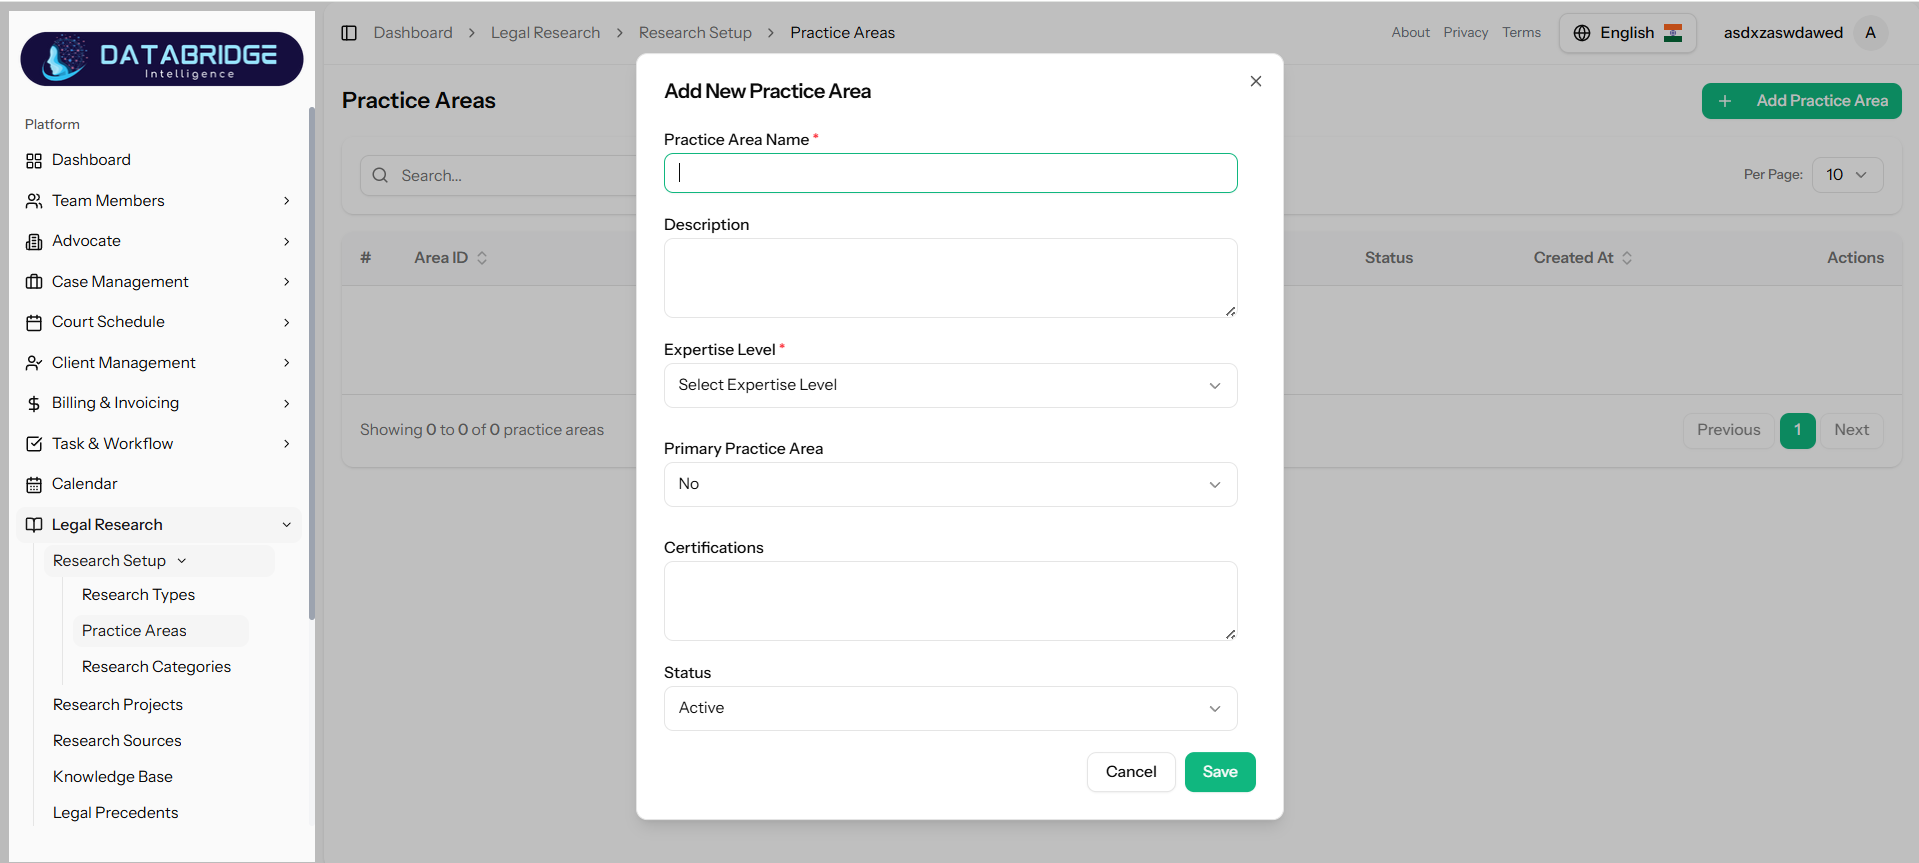The image size is (1919, 863).
Task: Click the user avatar 'A'
Action: tap(1870, 33)
